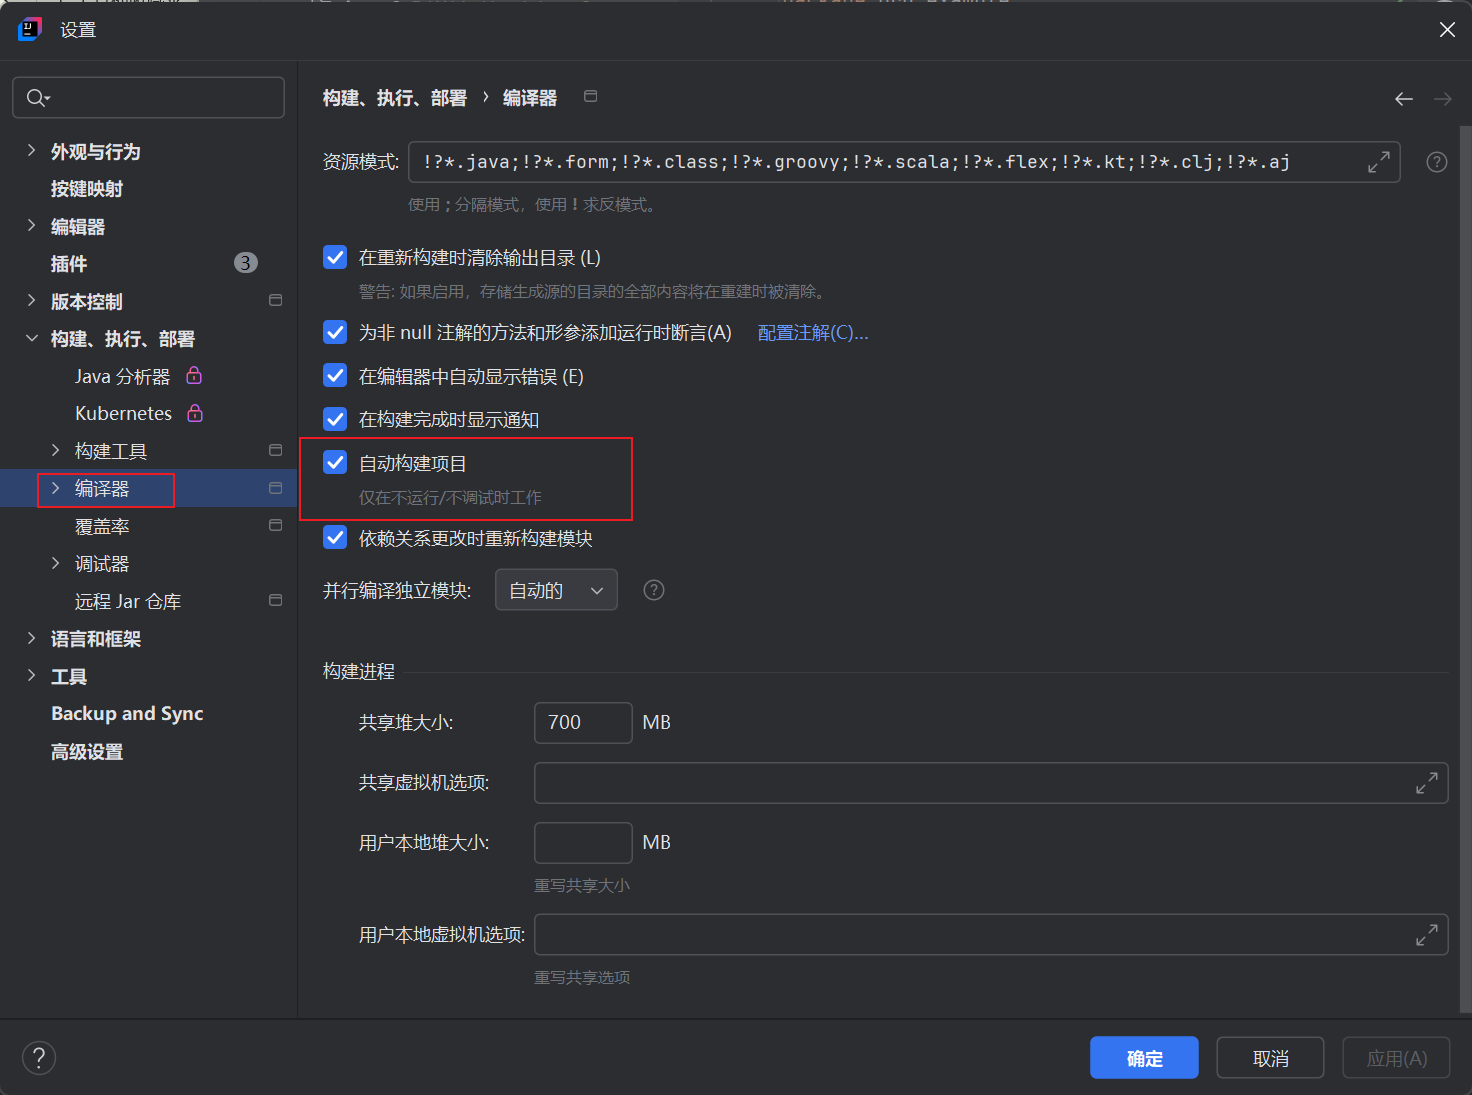This screenshot has height=1095, width=1472.
Task: Click the help question mark at bottom left
Action: pos(39,1058)
